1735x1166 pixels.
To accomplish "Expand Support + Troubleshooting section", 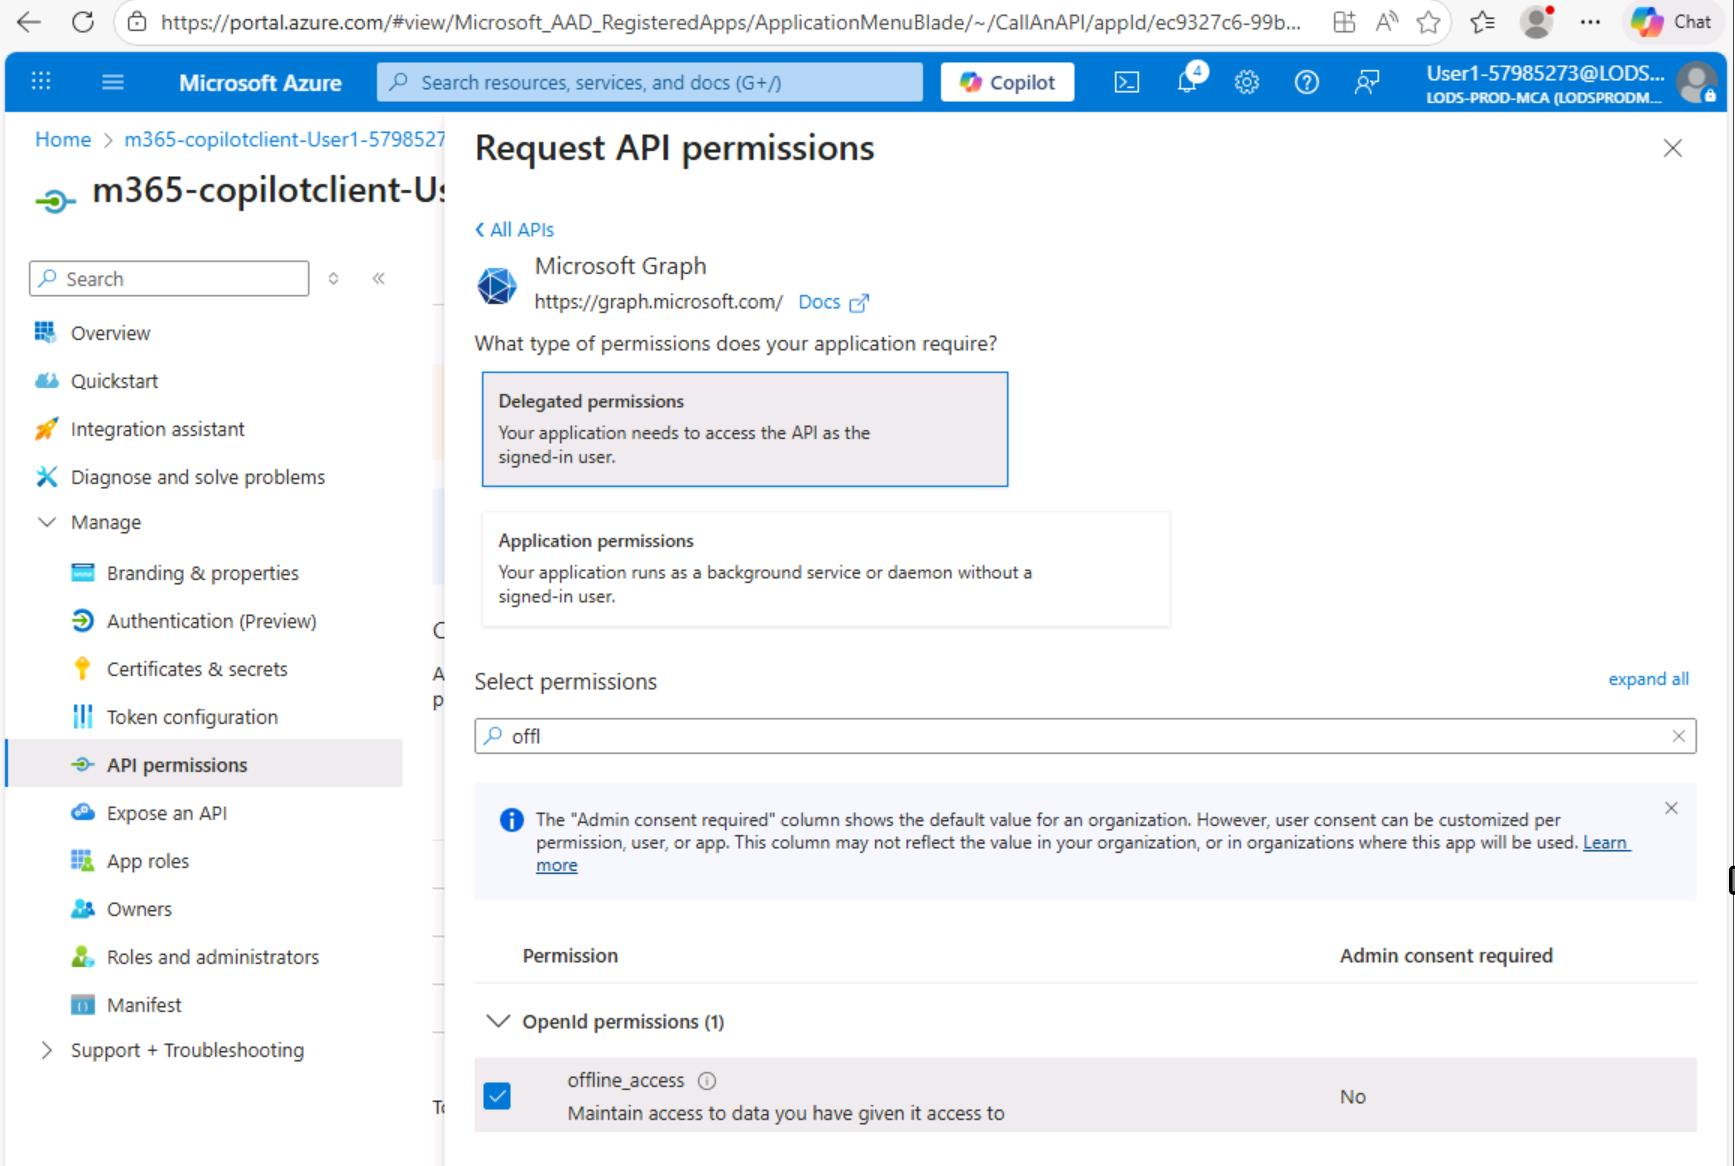I will coord(47,1050).
